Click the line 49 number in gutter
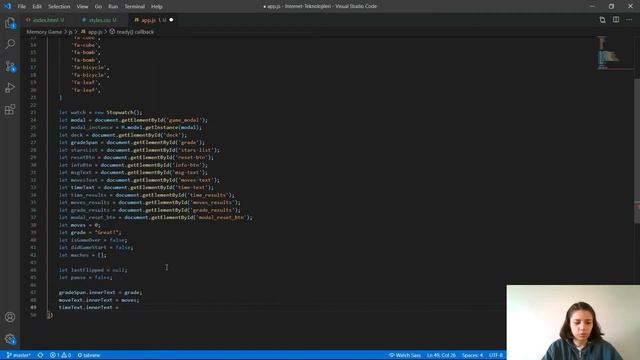This screenshot has width=640, height=360. (x=33, y=307)
